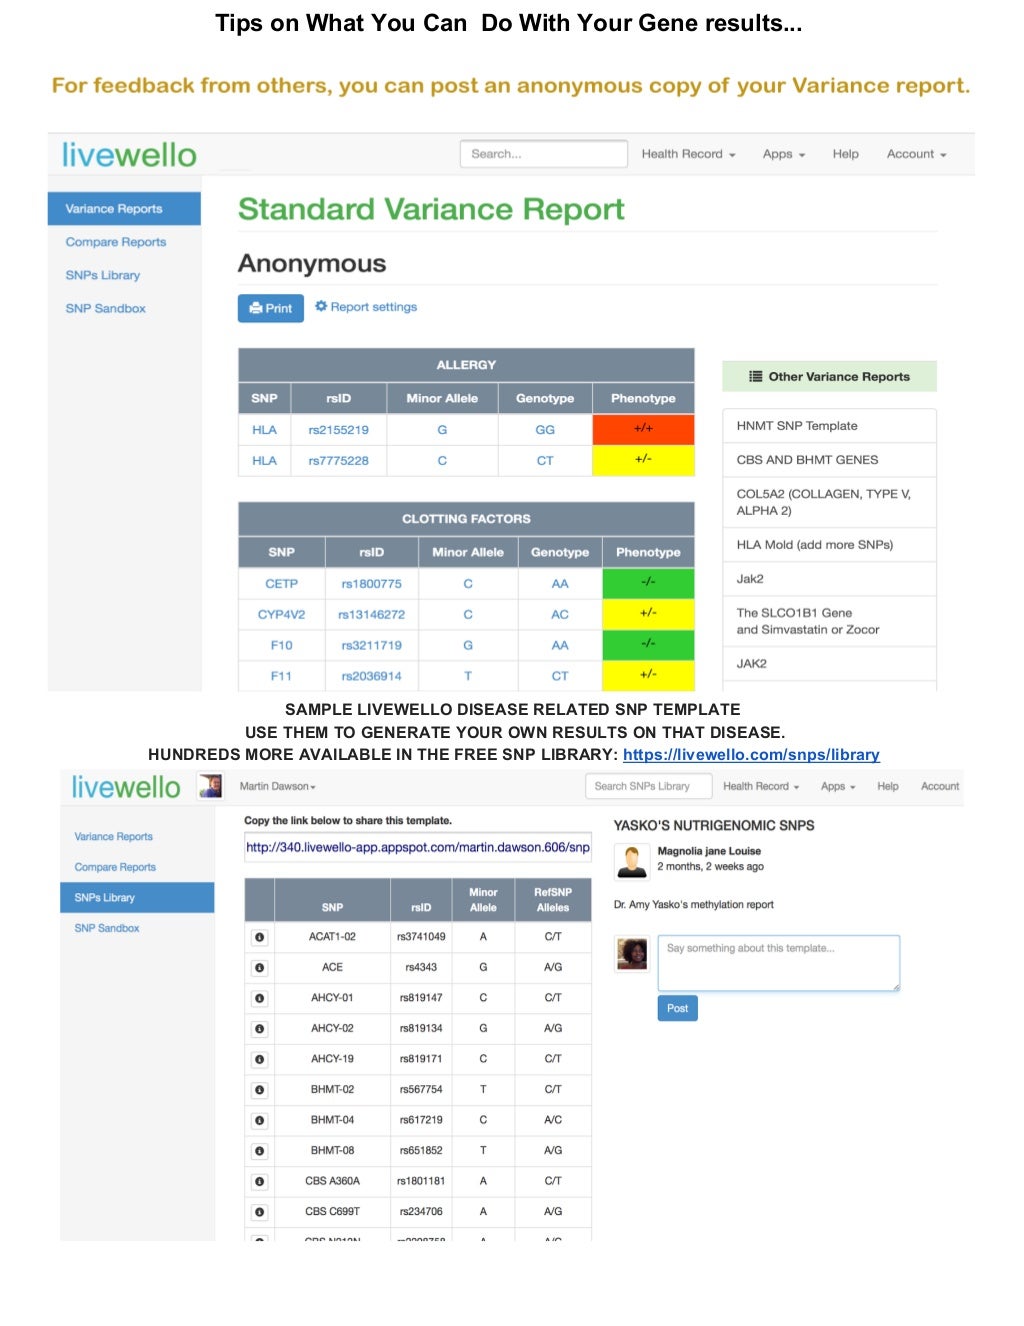Viewport: 1024px width, 1326px height.
Task: Click rs7775228 rsID link
Action: pos(338,461)
